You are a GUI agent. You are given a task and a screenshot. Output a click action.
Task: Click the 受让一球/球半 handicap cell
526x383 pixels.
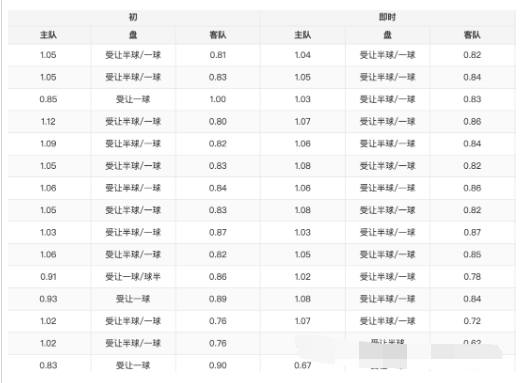133,277
